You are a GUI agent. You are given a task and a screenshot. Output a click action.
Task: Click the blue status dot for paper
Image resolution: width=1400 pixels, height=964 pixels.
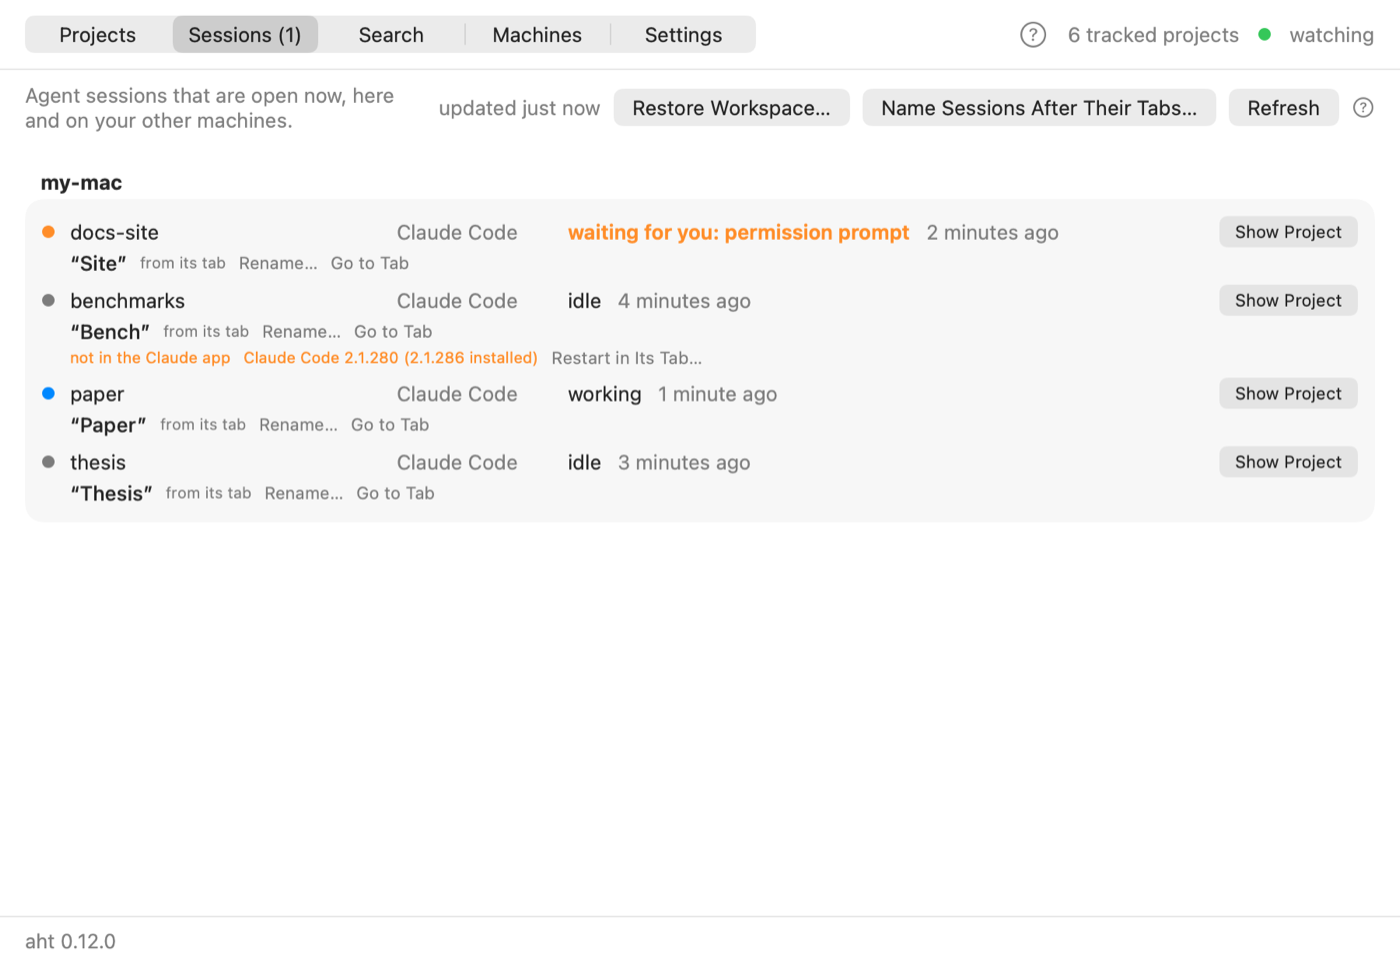pyautogui.click(x=48, y=394)
